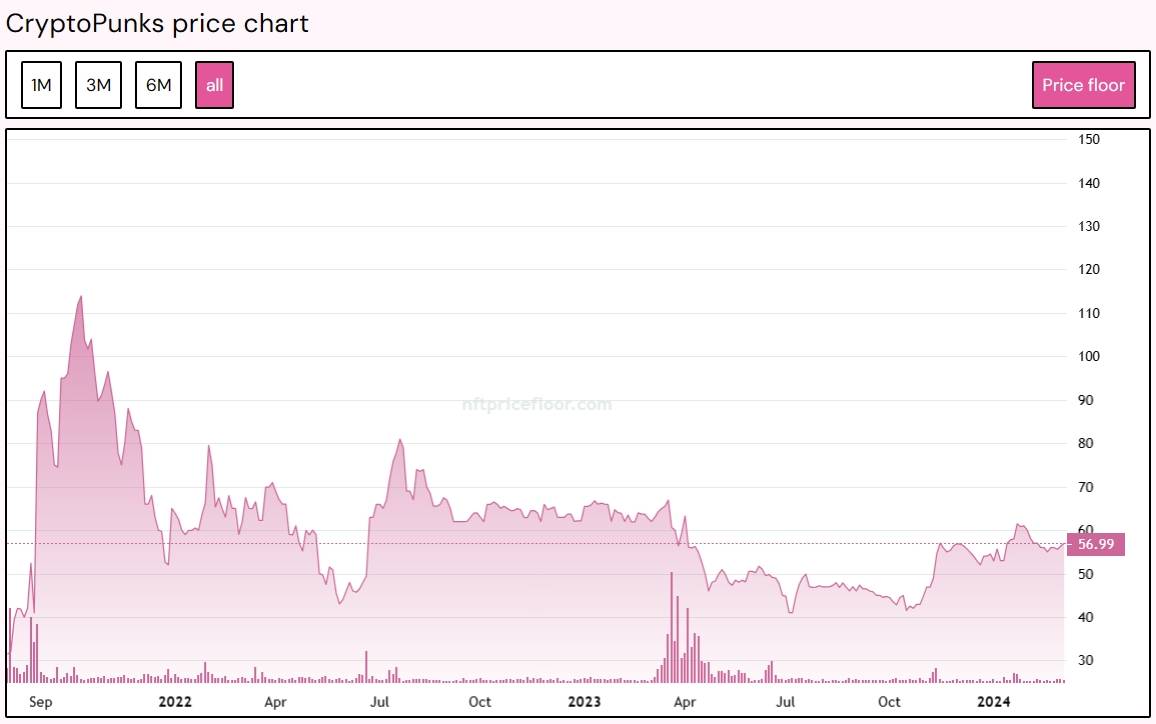Click the 56.99 current price label

point(1096,544)
